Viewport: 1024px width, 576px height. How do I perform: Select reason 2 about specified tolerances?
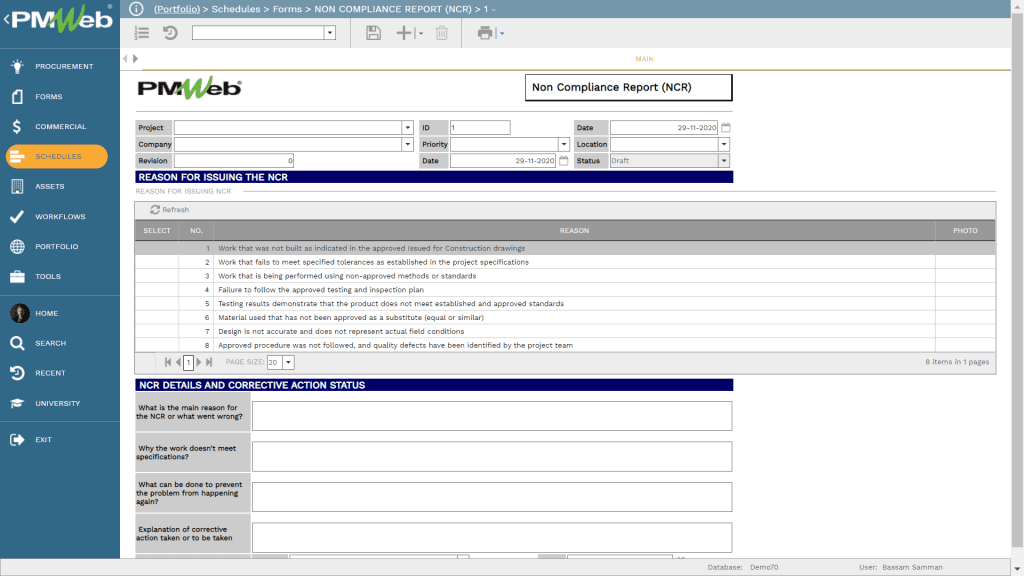(565, 262)
